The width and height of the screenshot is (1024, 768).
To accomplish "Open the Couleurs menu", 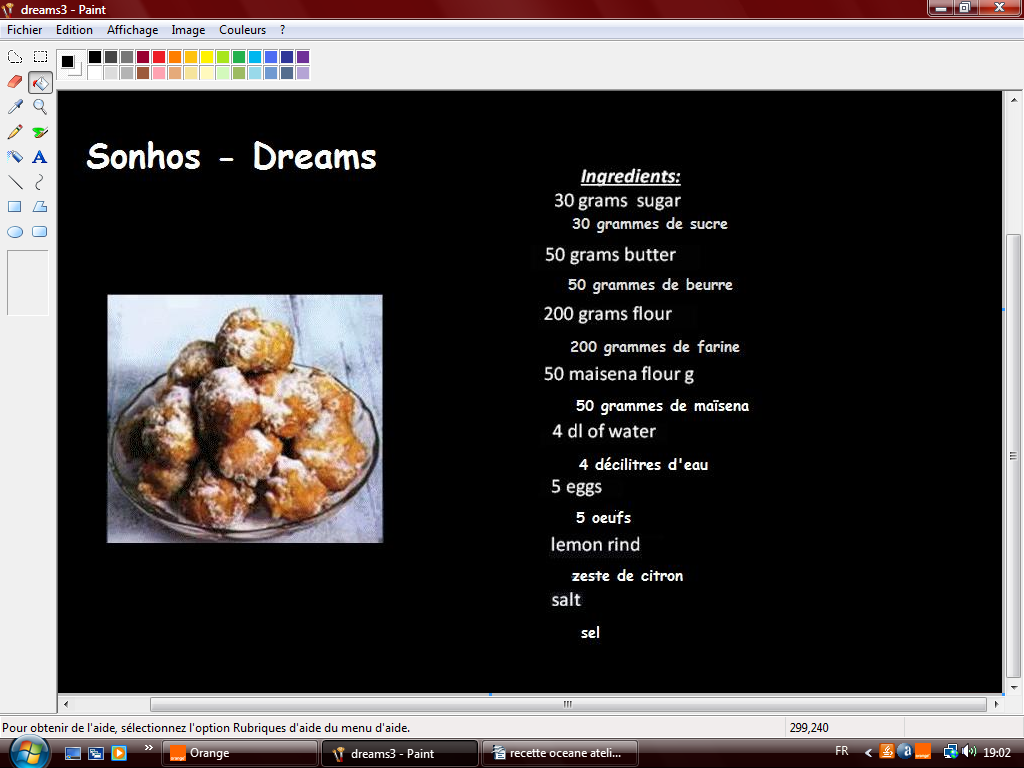I will tap(242, 30).
